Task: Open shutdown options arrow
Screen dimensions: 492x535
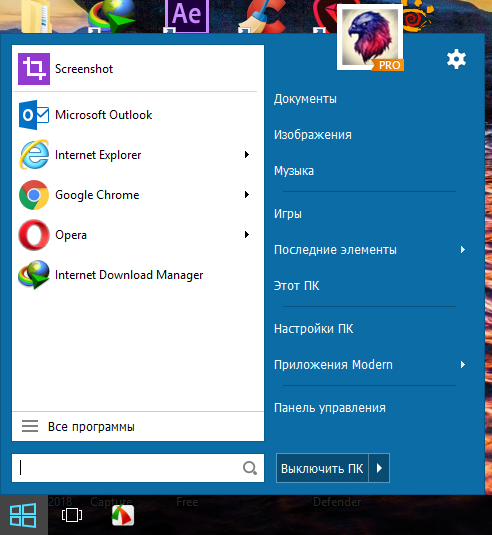Action: pos(379,468)
